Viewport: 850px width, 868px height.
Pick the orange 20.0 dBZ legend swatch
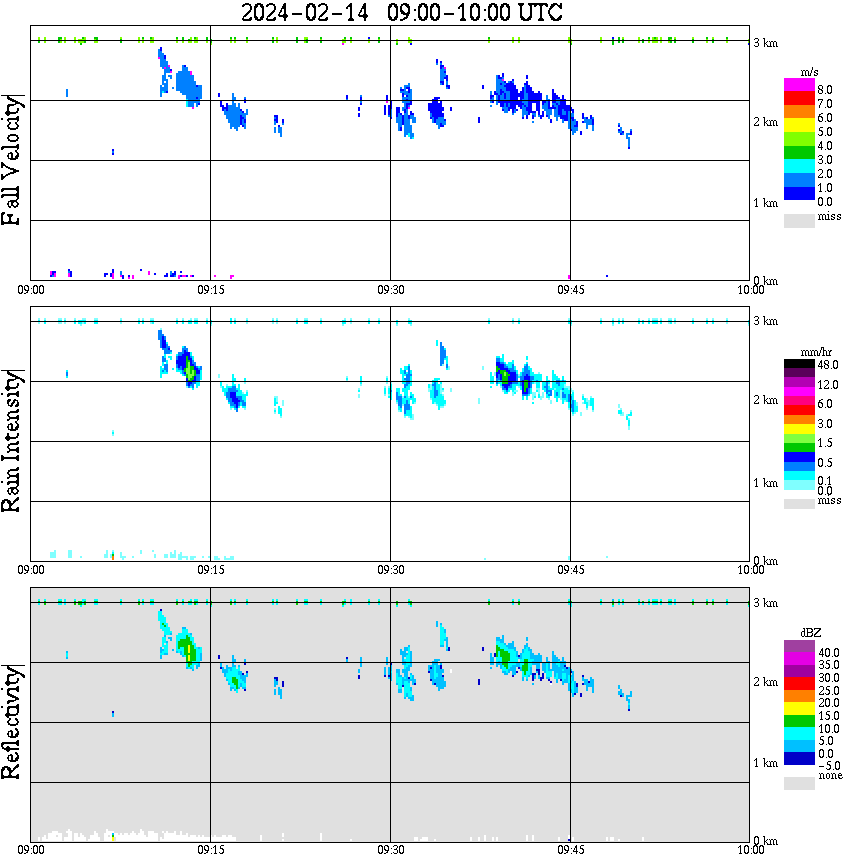coord(799,696)
